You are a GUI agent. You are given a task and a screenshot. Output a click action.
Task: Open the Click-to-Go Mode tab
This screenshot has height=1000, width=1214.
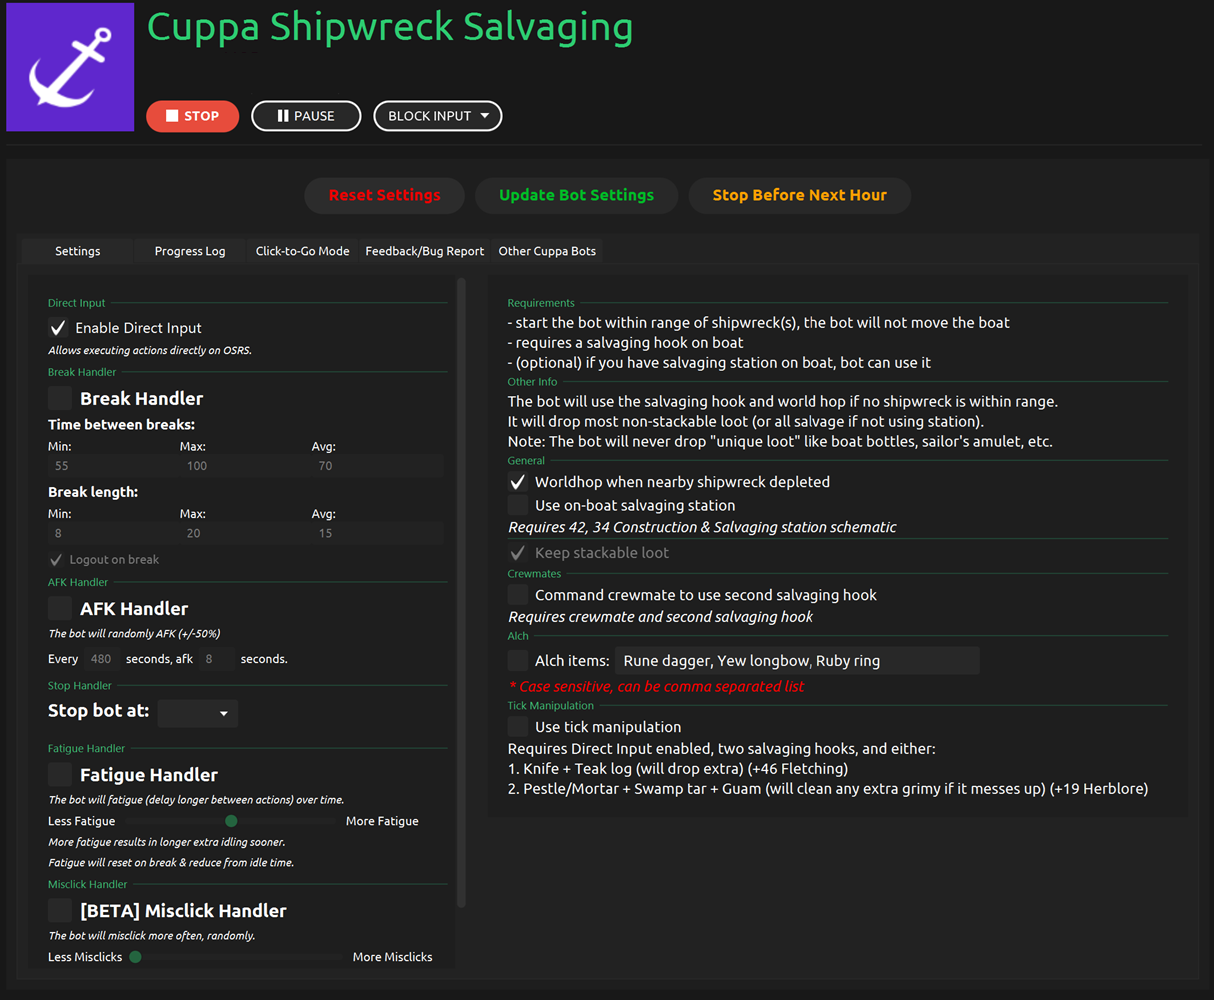(x=302, y=251)
